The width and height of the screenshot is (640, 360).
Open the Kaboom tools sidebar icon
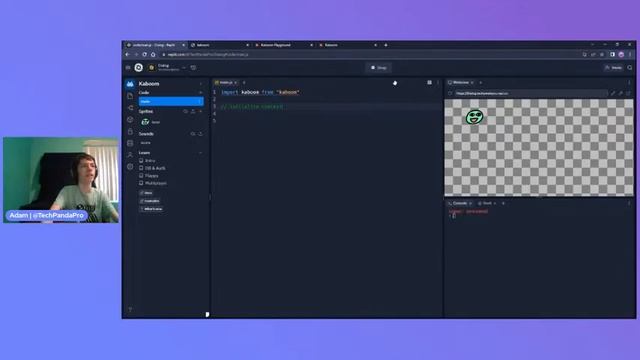130,84
